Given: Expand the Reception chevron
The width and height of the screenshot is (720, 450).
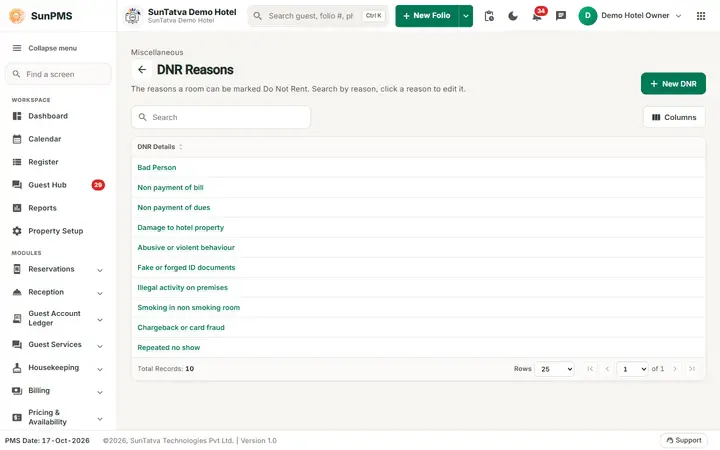Looking at the screenshot, I should [100, 293].
